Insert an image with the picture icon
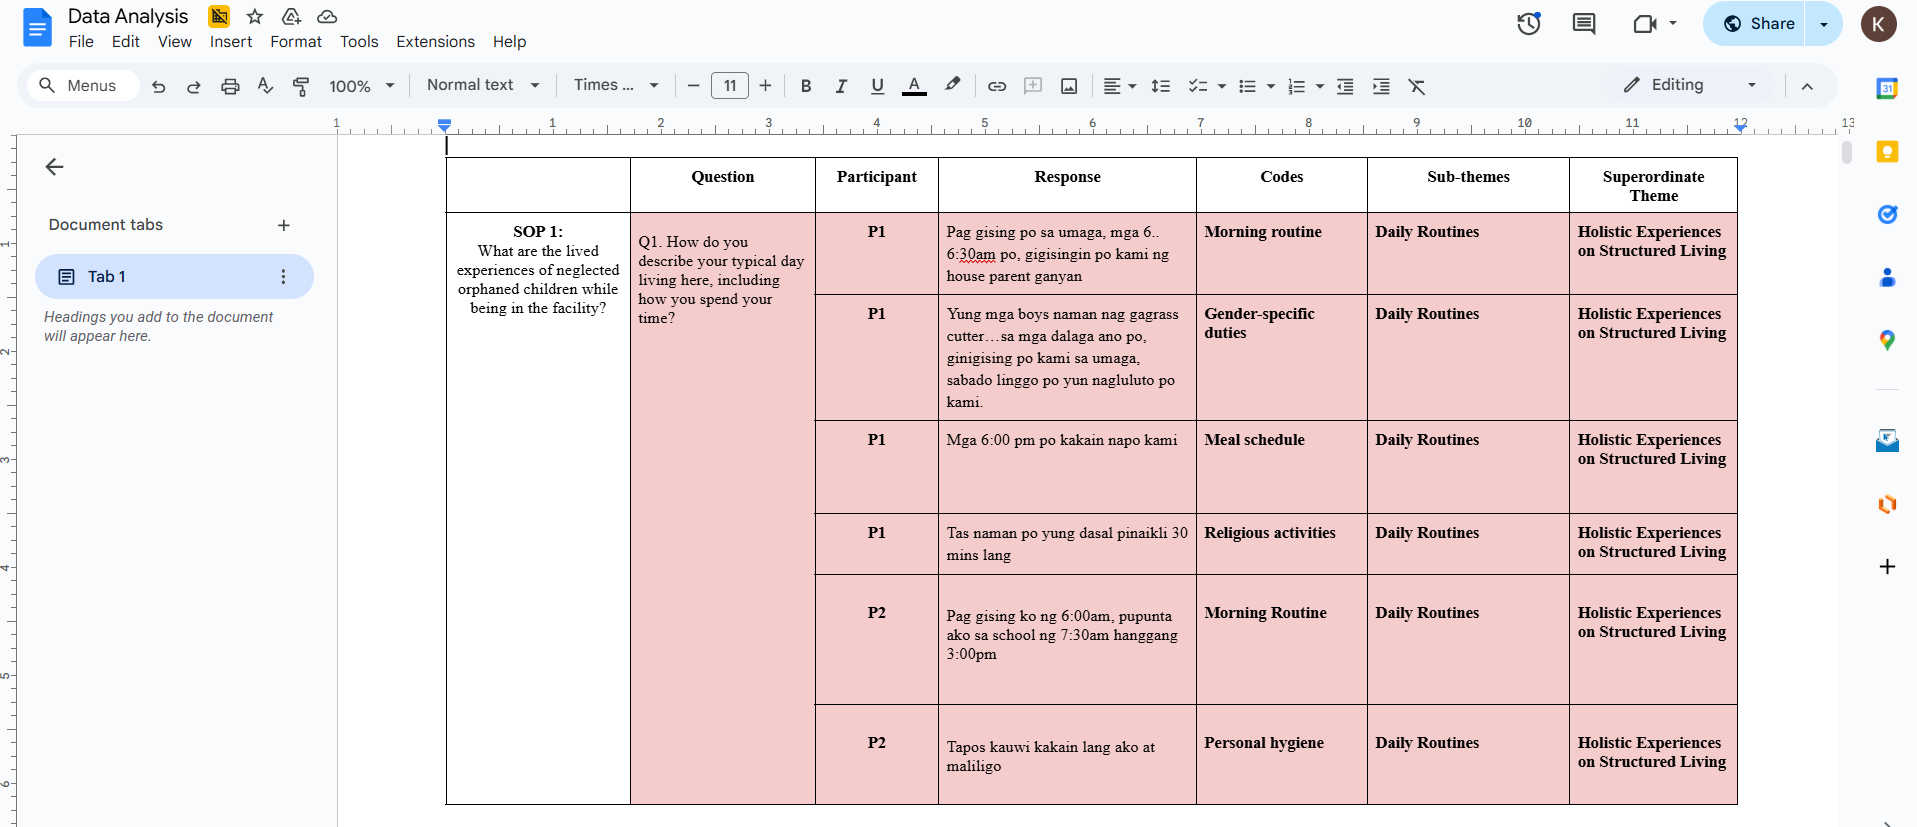This screenshot has height=827, width=1917. 1069,86
